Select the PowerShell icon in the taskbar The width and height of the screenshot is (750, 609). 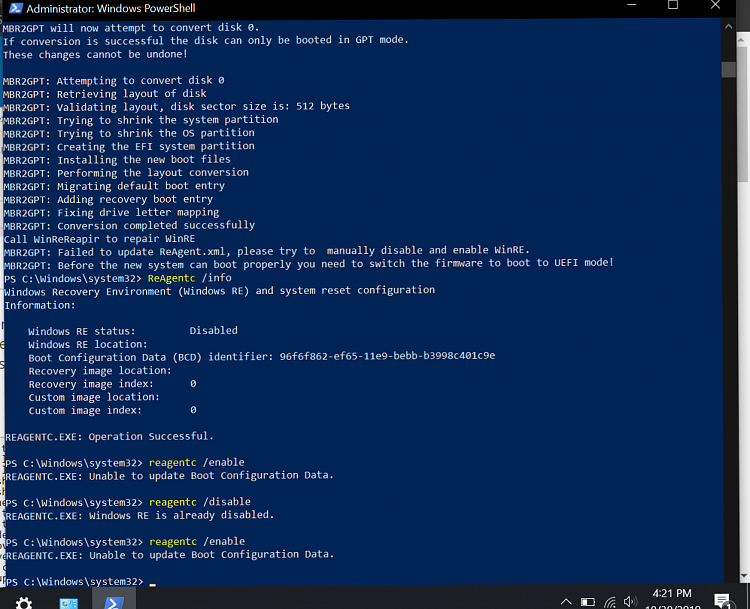[114, 601]
